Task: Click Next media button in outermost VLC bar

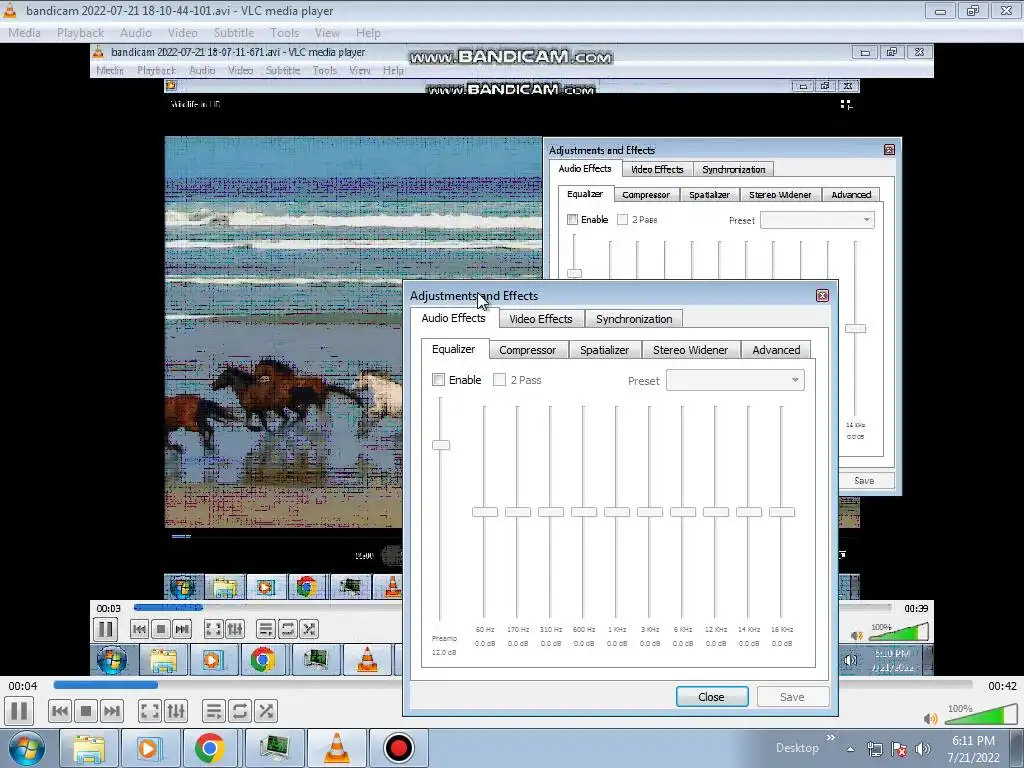Action: pyautogui.click(x=112, y=711)
